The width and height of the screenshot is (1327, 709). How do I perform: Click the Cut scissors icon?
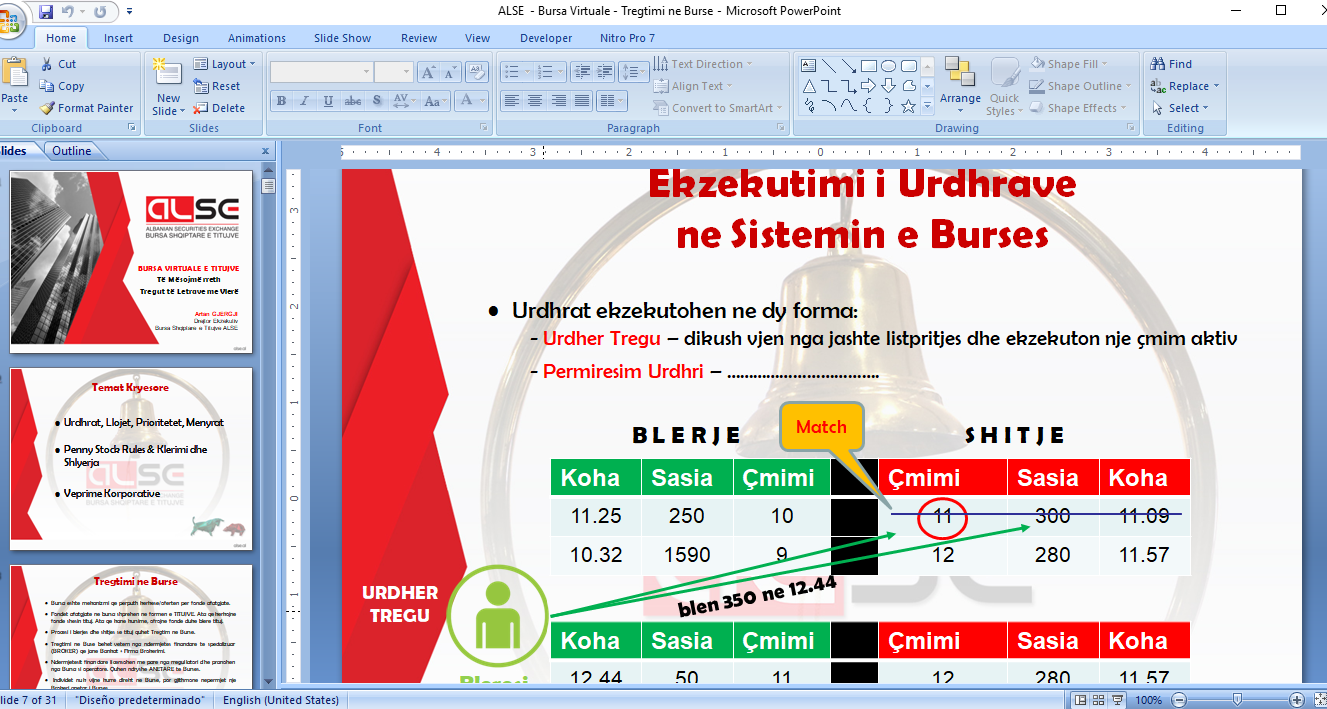47,64
